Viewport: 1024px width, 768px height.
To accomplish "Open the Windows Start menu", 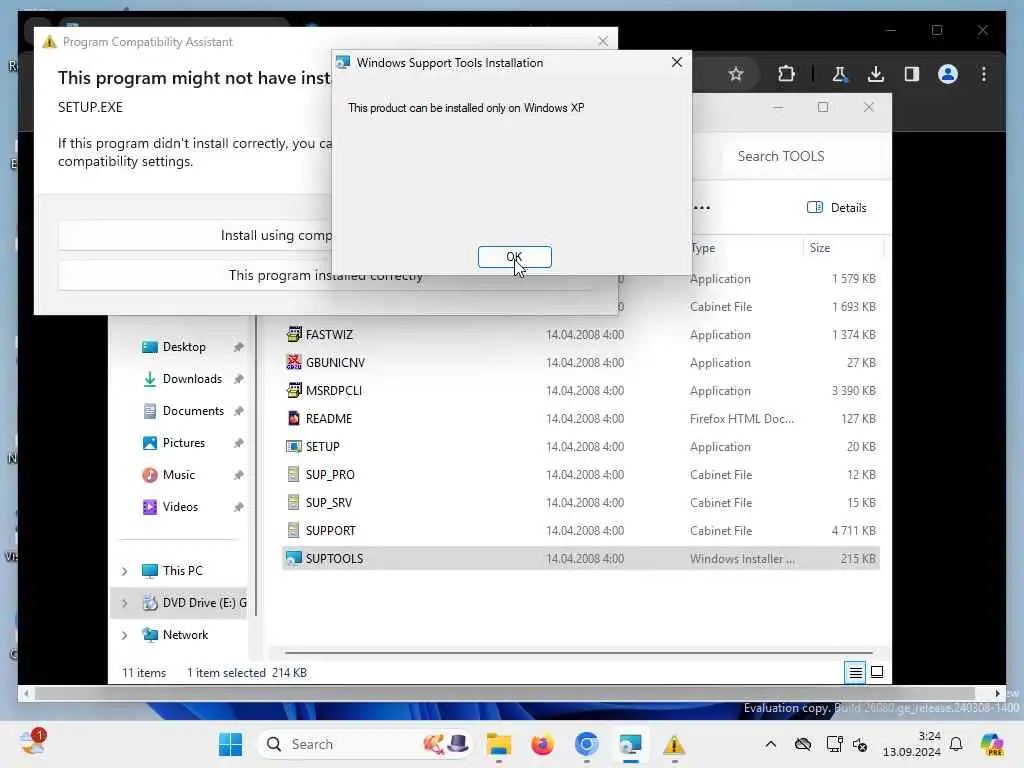I will click(230, 744).
